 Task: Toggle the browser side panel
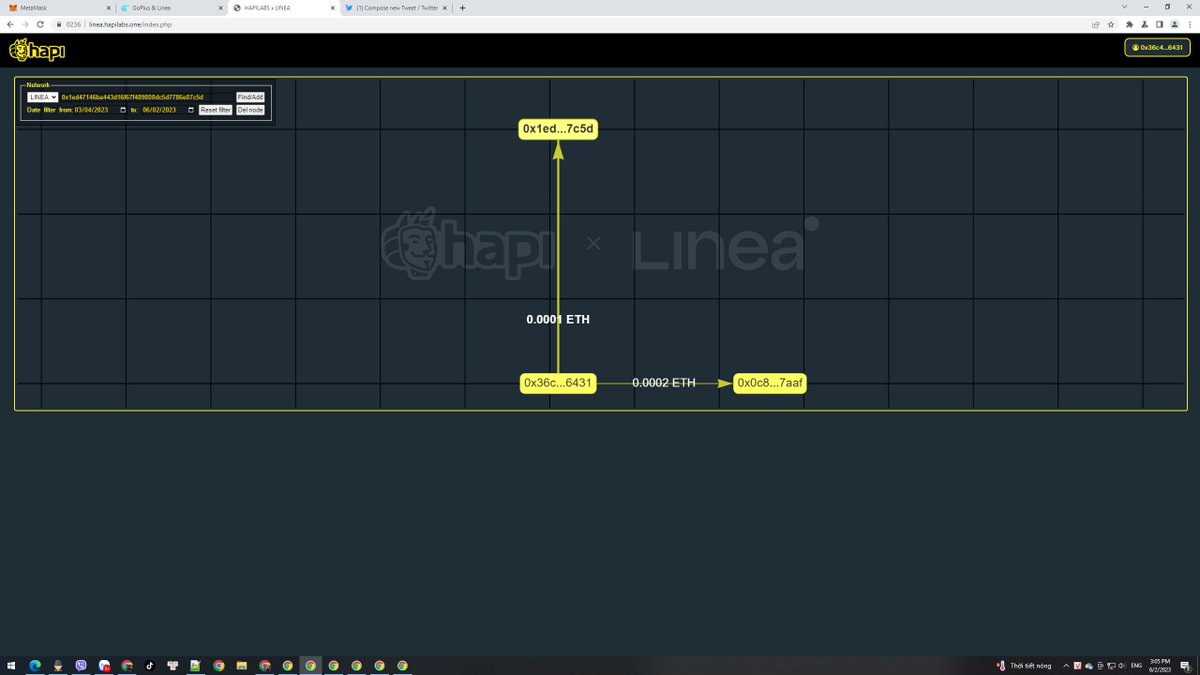tap(1159, 24)
